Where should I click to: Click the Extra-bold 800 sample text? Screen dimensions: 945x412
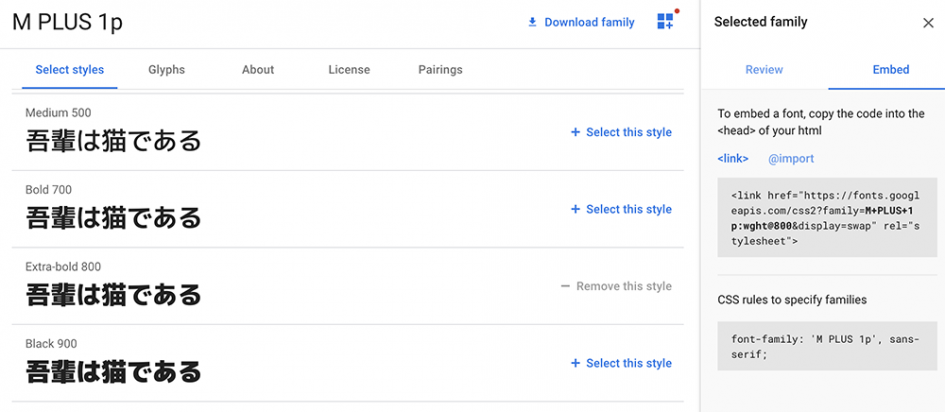tap(113, 295)
